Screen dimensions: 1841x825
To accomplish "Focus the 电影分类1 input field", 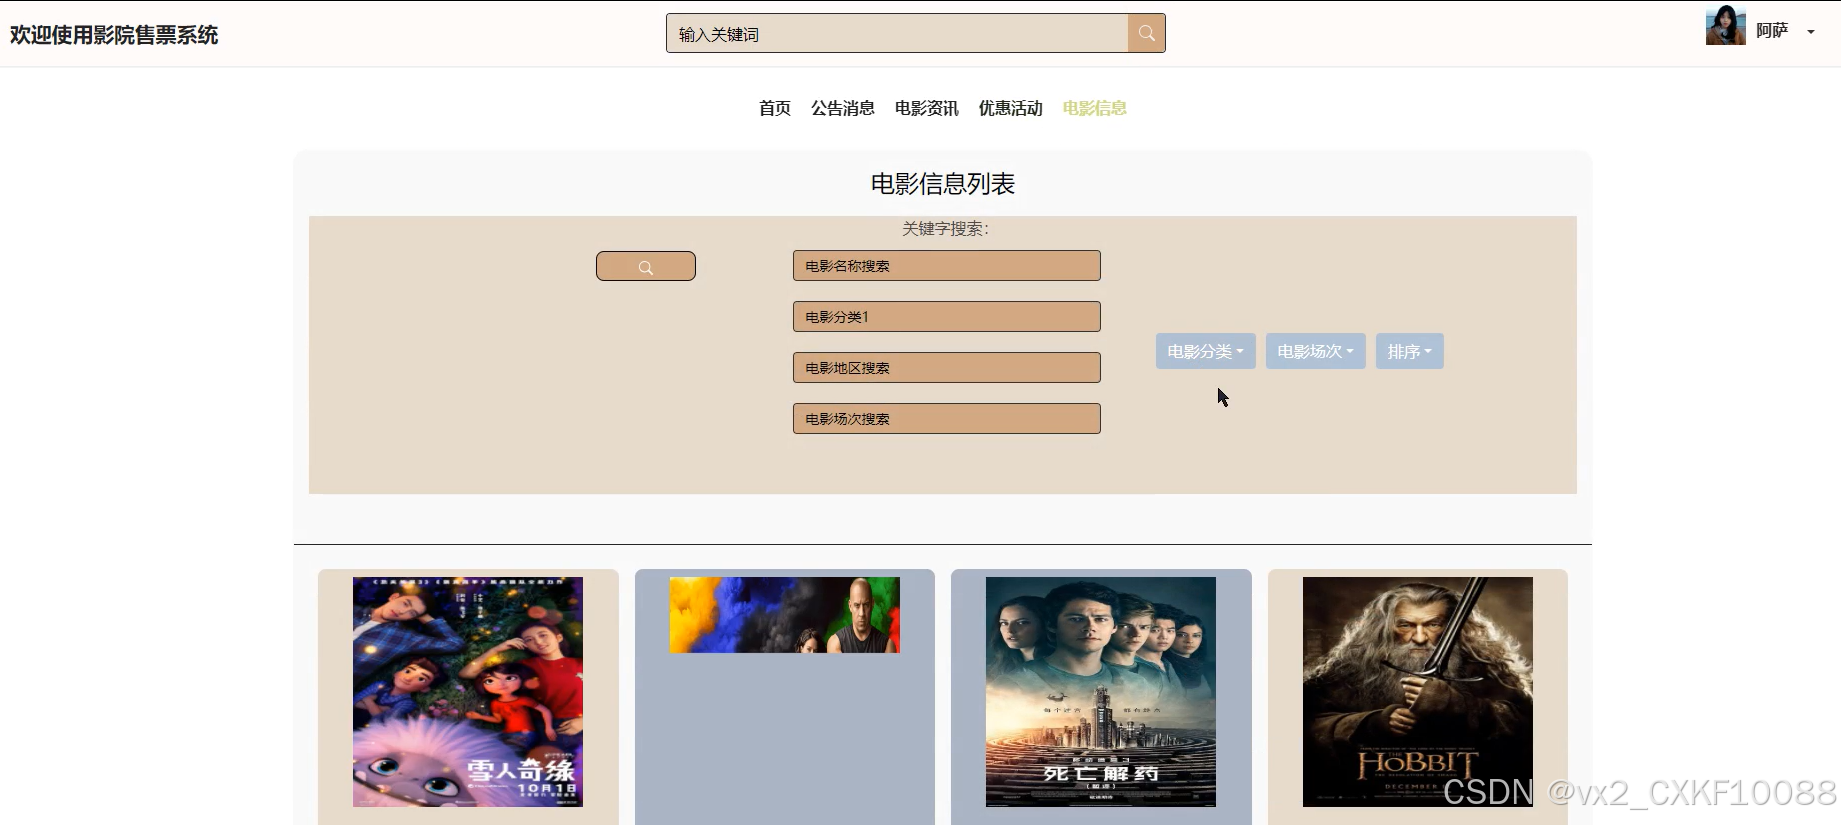I will 947,317.
